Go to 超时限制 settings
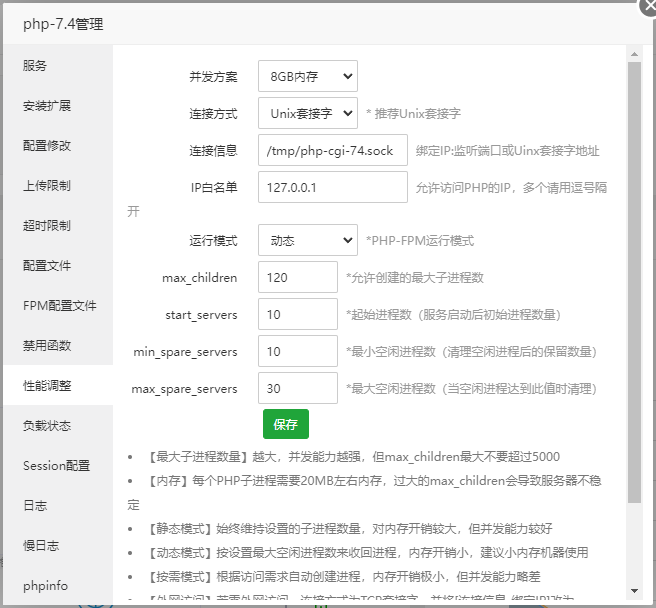656x608 pixels. 47,226
